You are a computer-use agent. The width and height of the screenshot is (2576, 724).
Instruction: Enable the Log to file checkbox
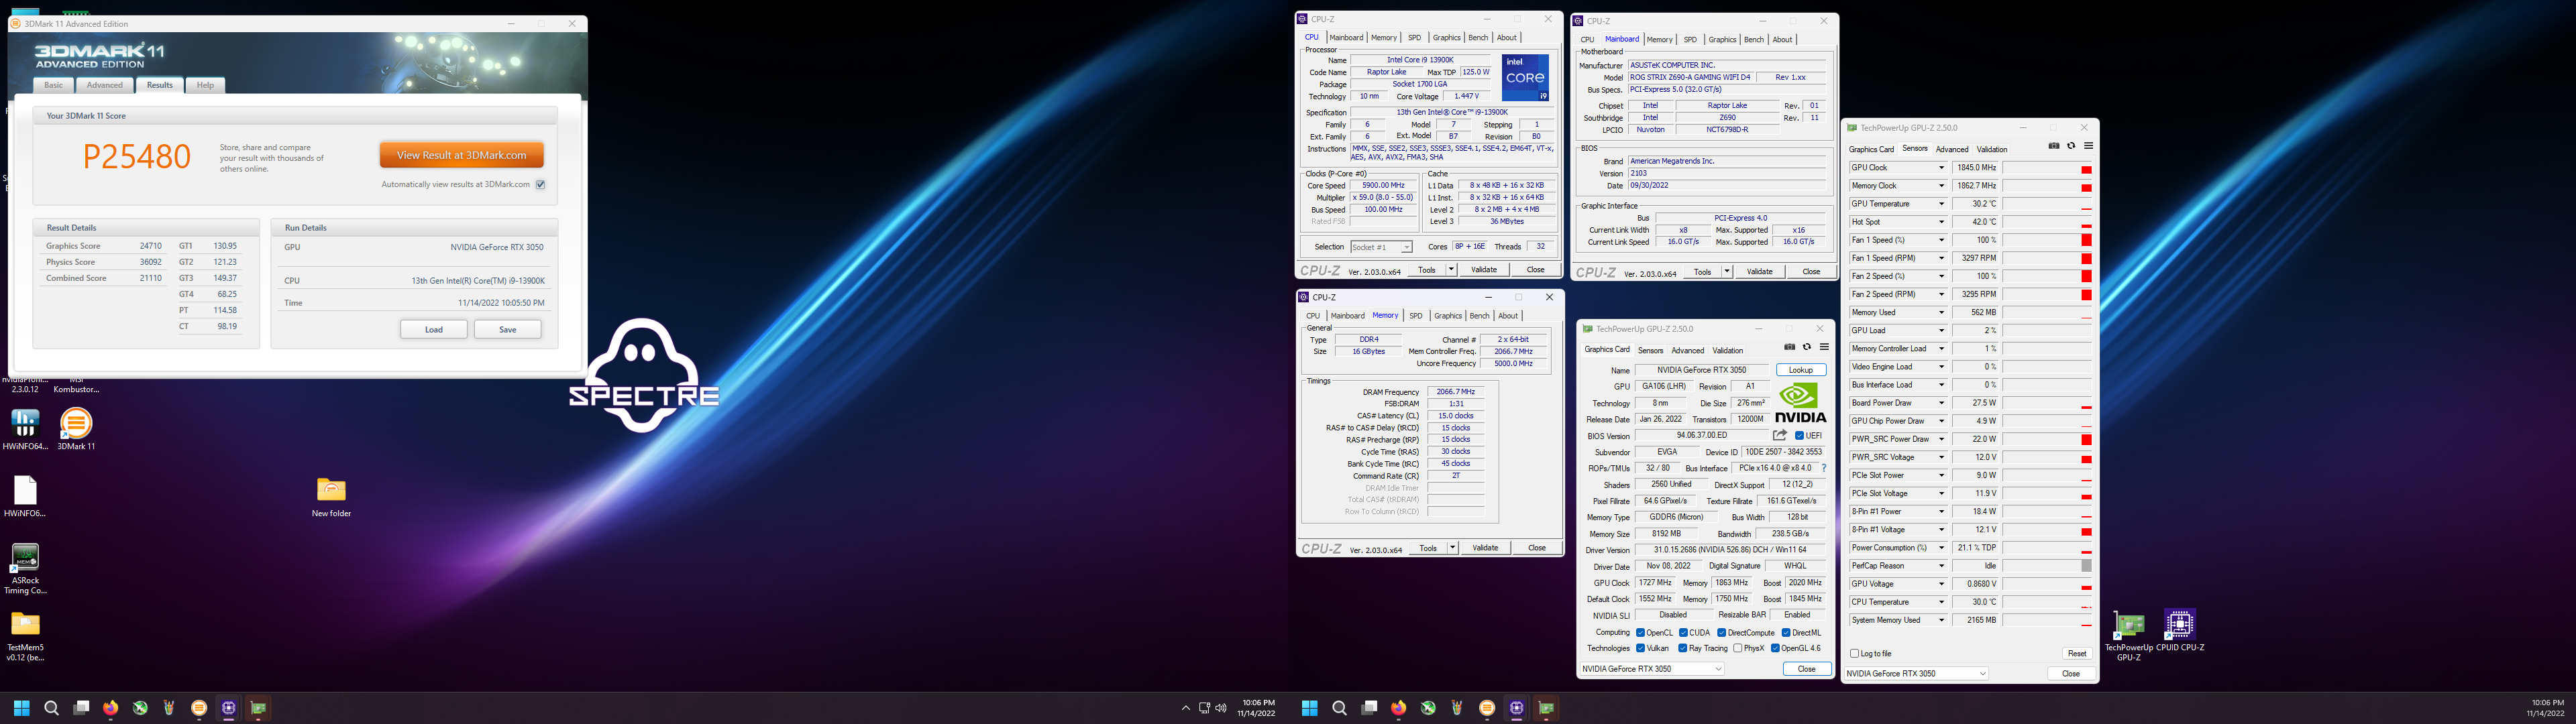[1854, 653]
